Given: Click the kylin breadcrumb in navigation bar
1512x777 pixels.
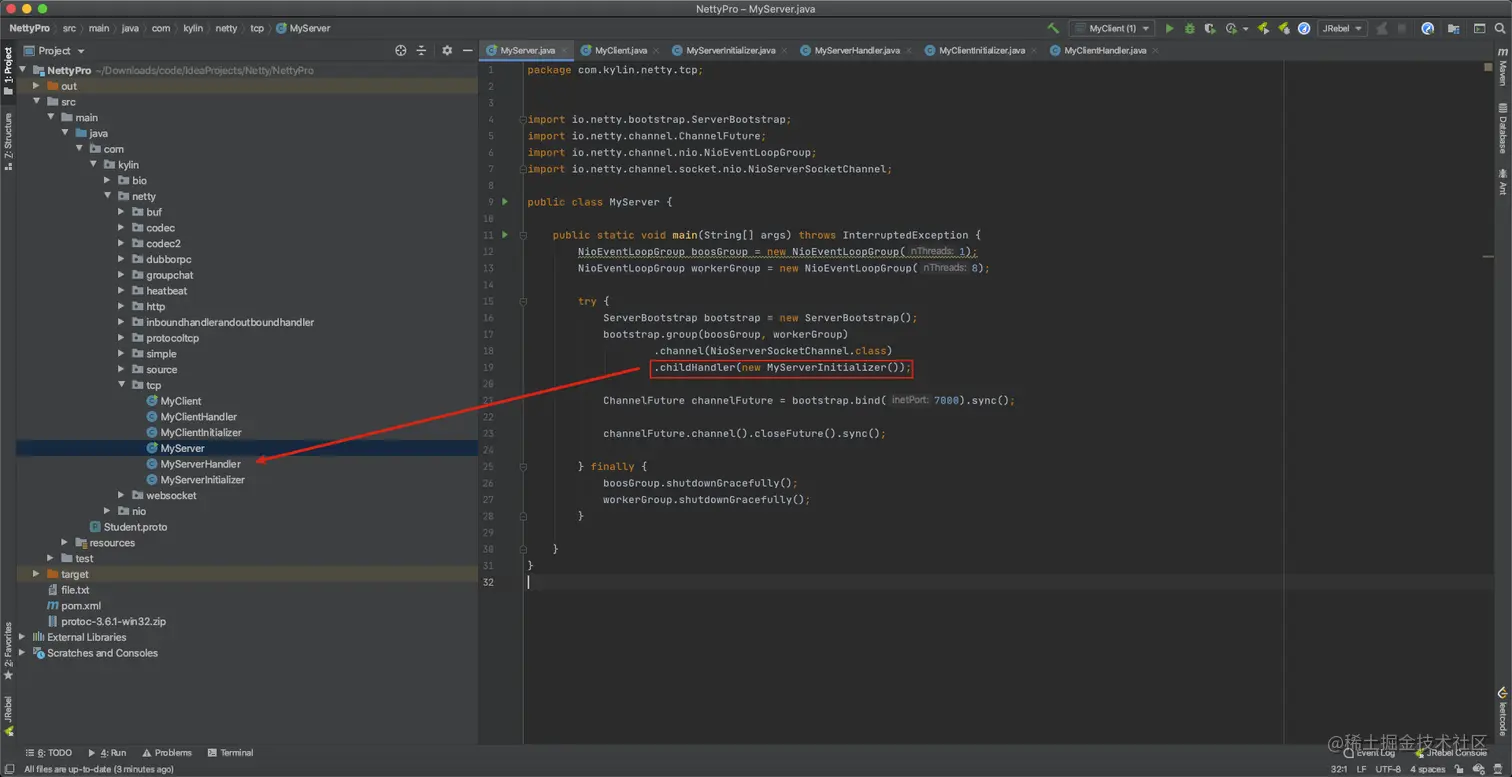Looking at the screenshot, I should click(192, 28).
